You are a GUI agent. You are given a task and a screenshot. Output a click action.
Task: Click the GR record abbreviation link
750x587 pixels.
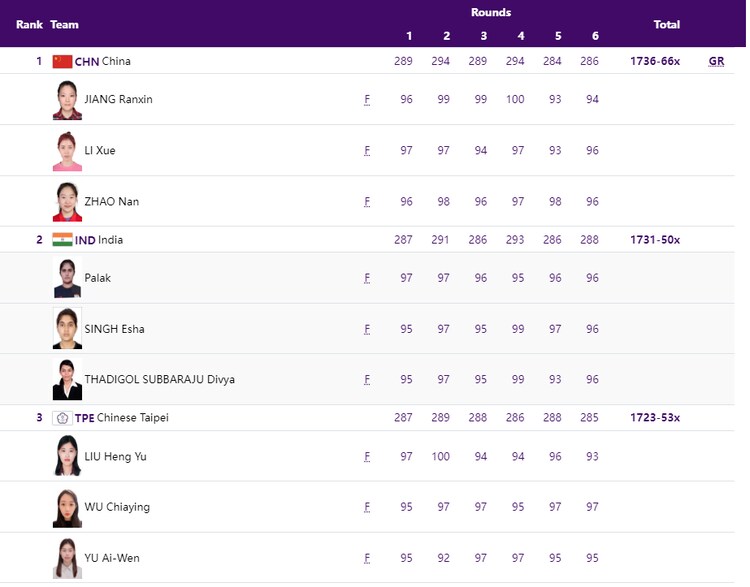point(716,61)
